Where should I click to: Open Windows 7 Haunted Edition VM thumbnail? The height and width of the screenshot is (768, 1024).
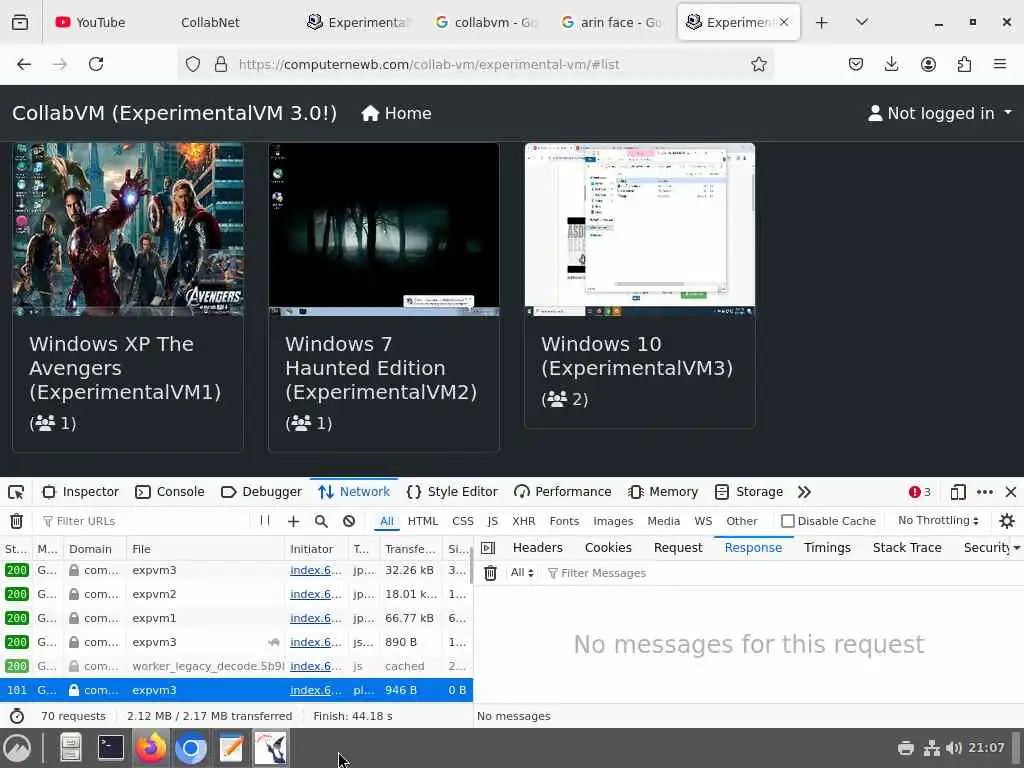point(384,230)
